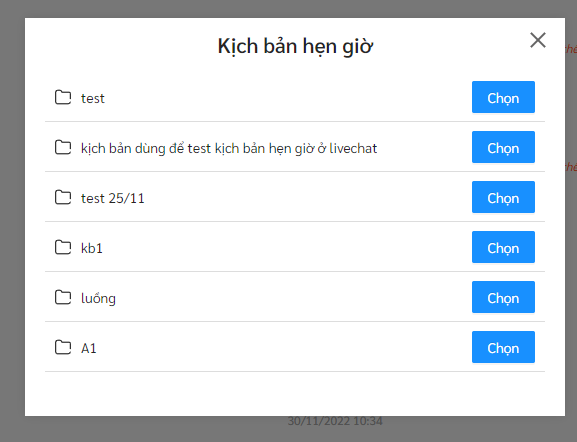Close the Kịch bản hẹn giờ dialog
Screen dimensions: 577x442
tap(538, 40)
